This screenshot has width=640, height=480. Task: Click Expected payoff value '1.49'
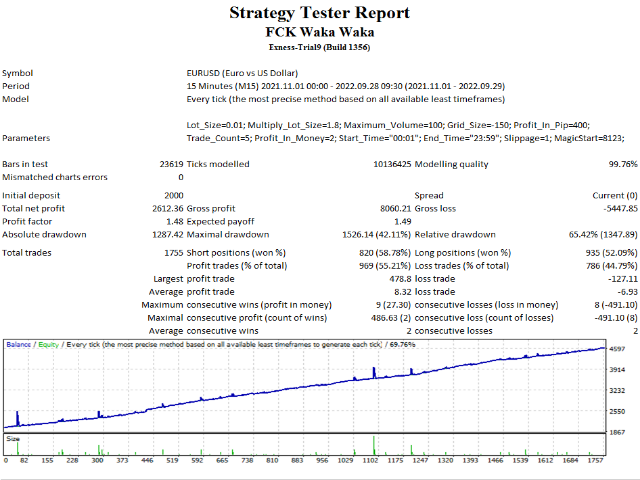tap(403, 222)
